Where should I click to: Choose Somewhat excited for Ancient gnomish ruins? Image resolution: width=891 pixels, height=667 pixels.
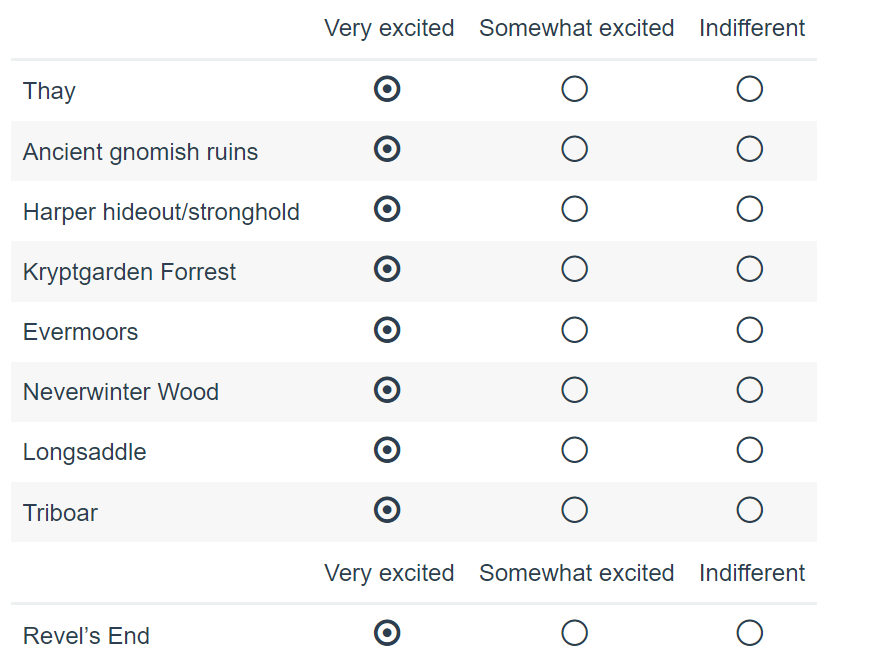pos(574,149)
